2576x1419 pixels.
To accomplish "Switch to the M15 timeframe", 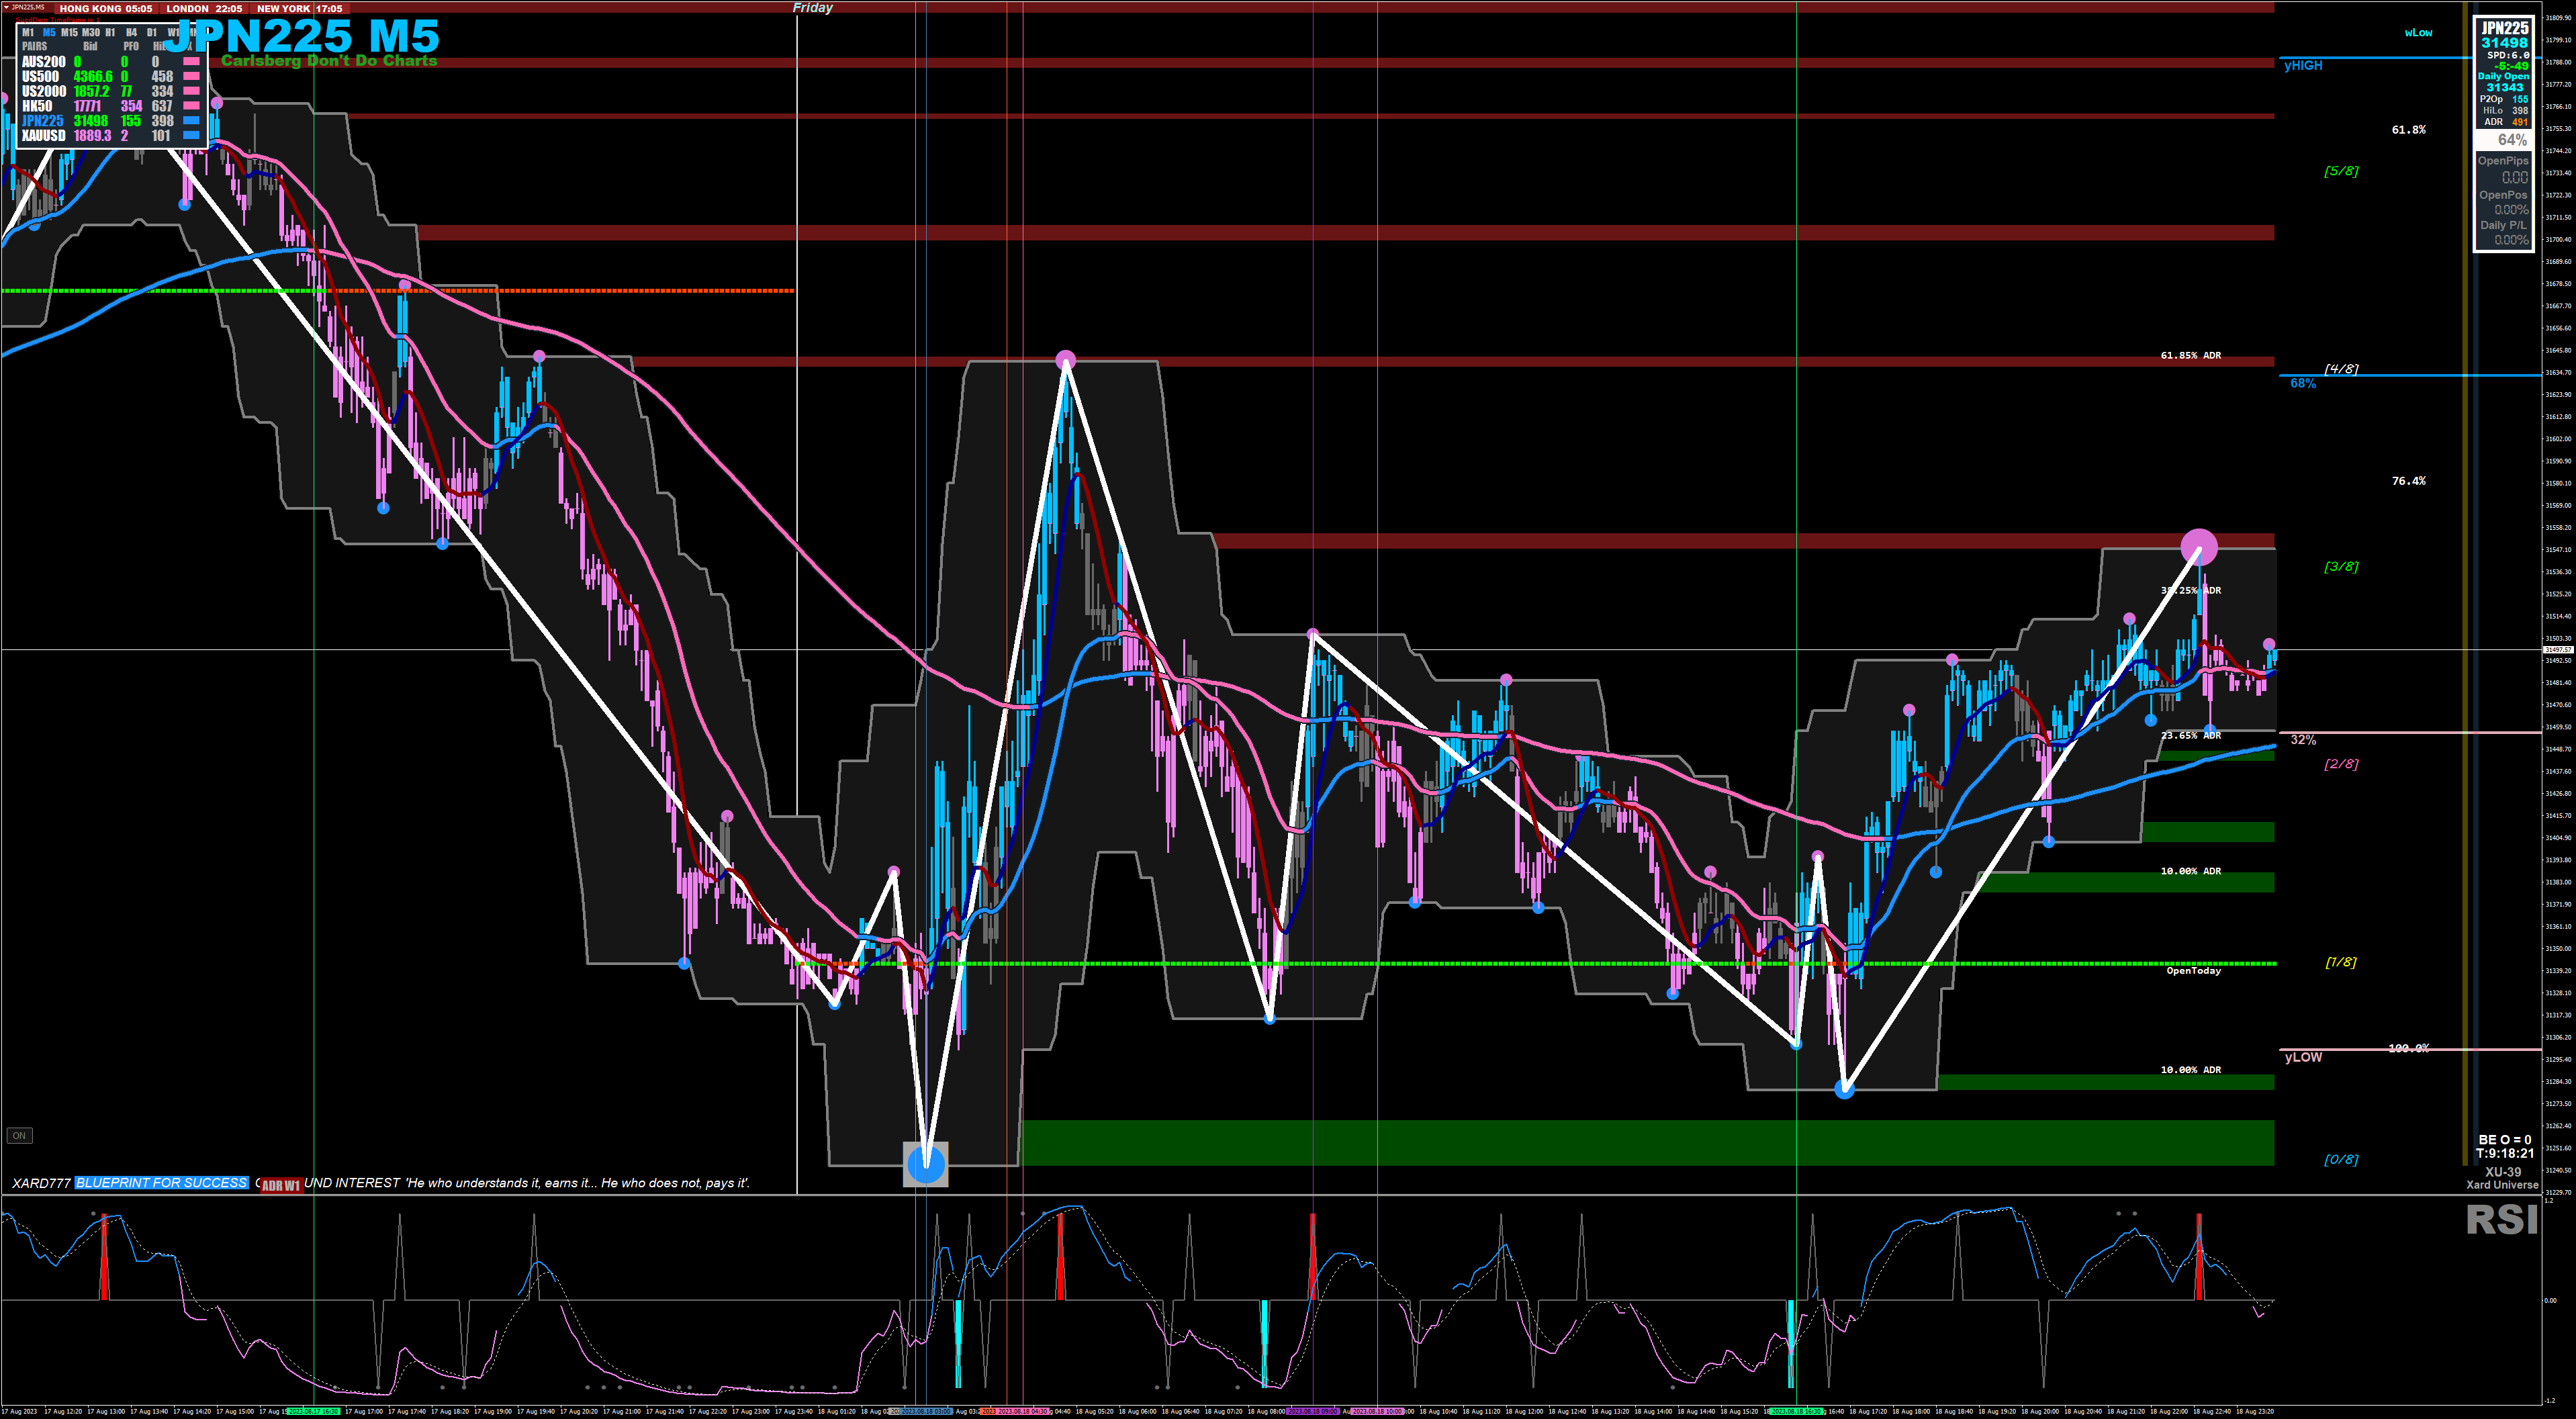I will tap(69, 33).
